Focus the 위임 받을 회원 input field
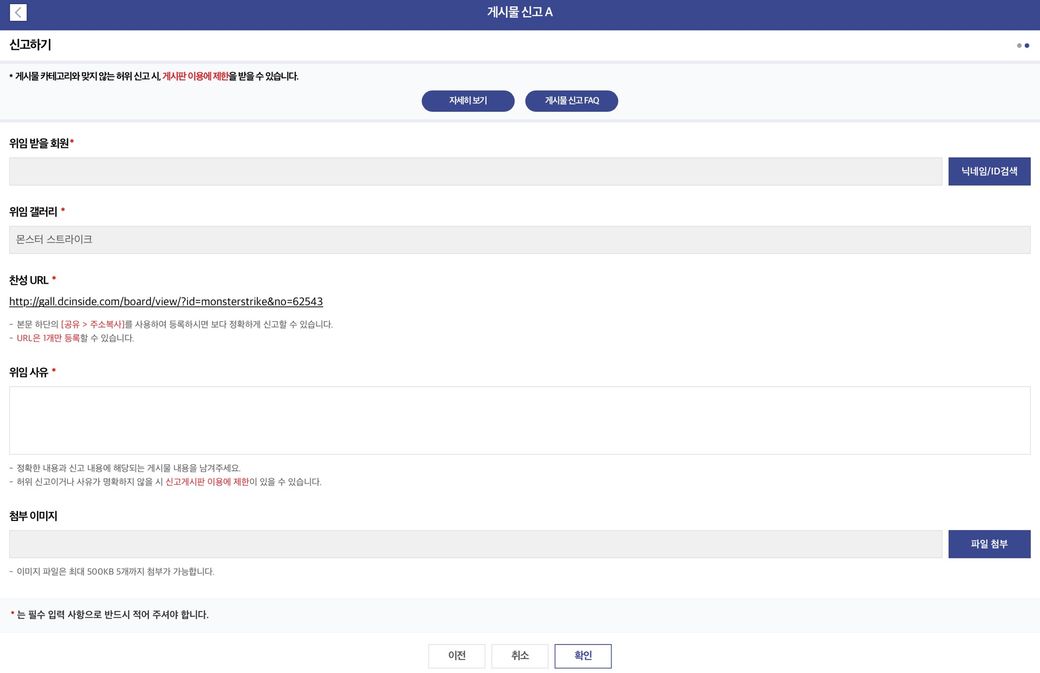 (476, 171)
